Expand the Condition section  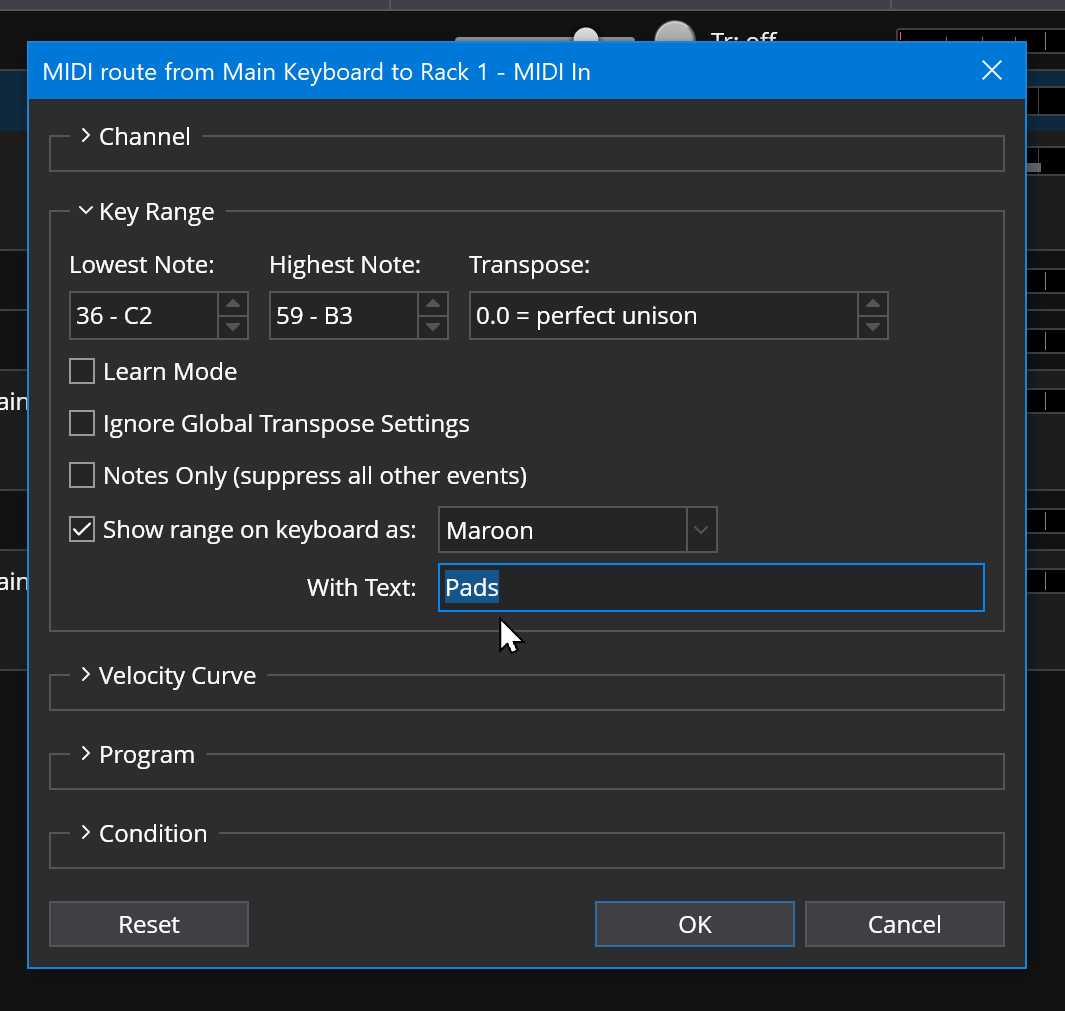pyautogui.click(x=85, y=833)
